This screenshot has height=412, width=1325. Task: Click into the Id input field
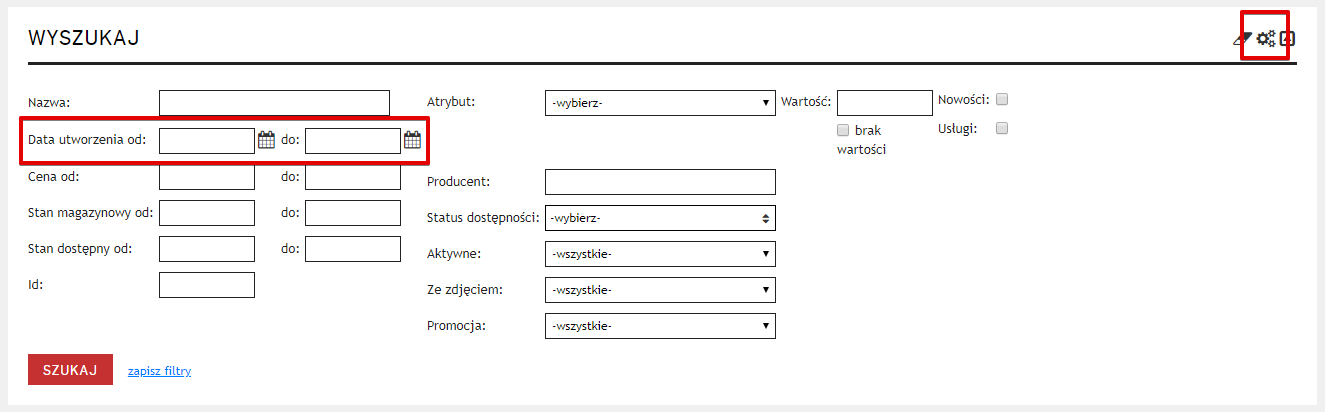coord(207,285)
